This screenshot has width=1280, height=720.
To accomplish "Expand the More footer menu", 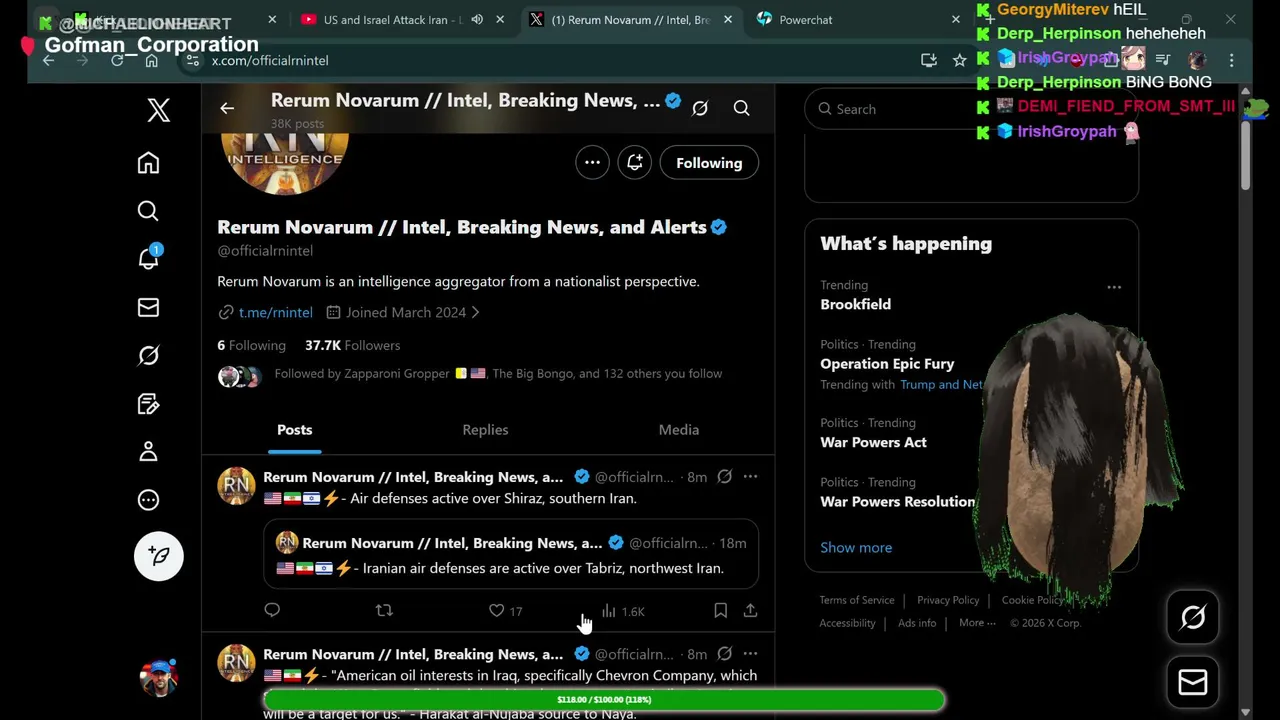I will tap(977, 623).
